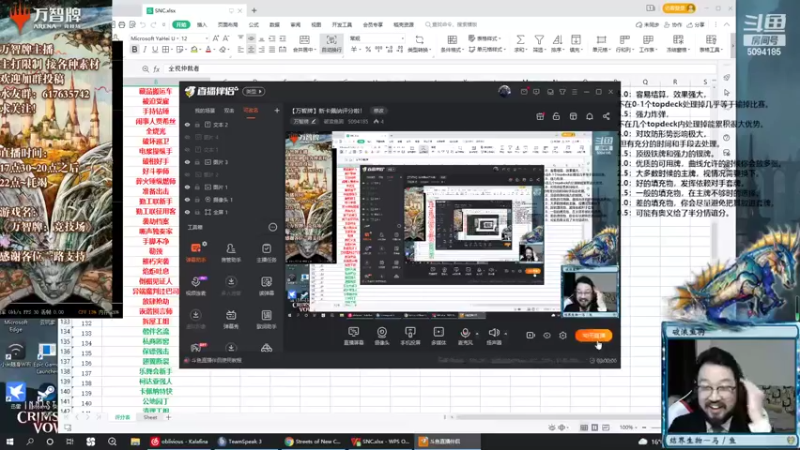Screen dimensions: 800x450
Task: Show the 图片 2 layer with its eye
Action: (x=187, y=174)
